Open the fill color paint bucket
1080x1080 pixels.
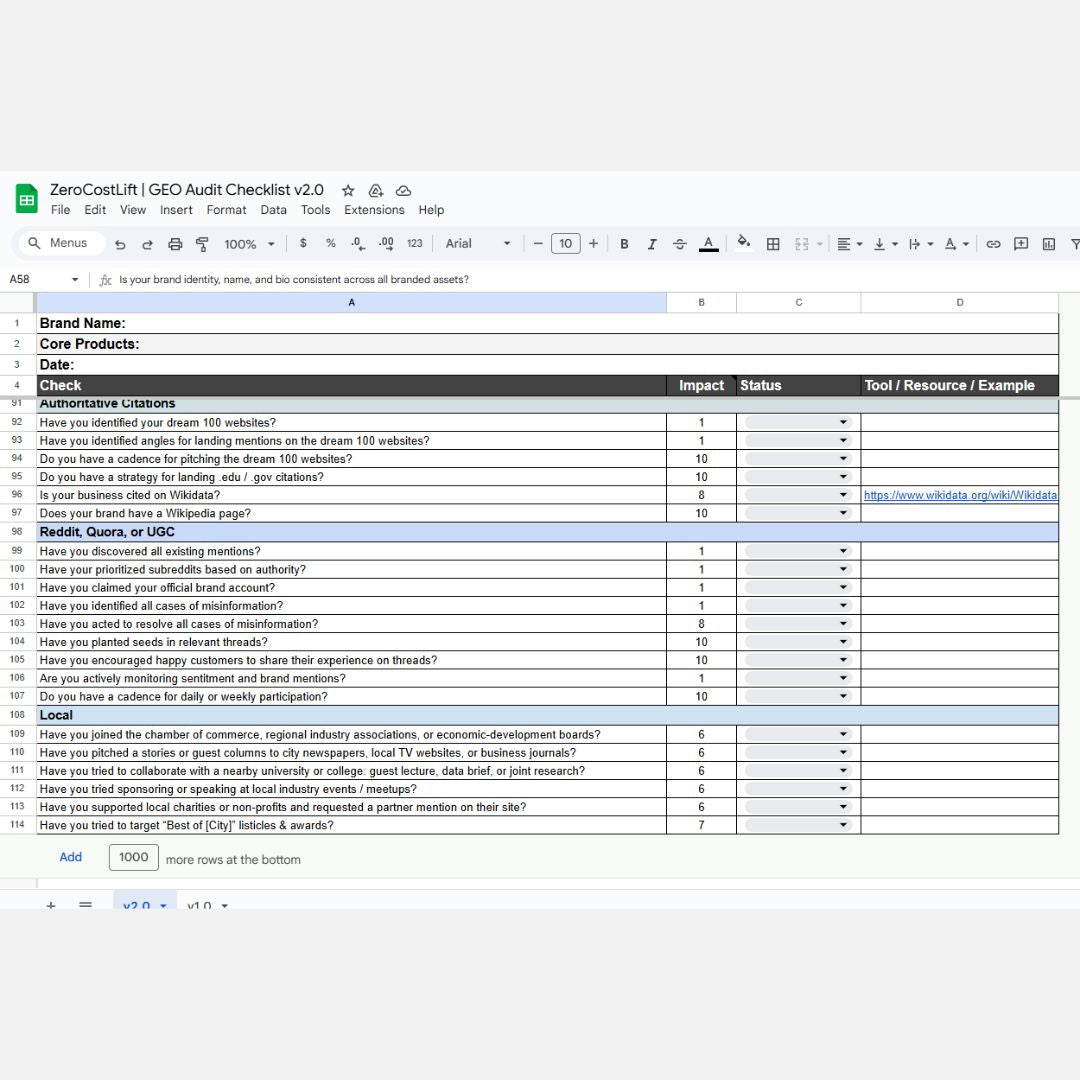click(x=743, y=243)
